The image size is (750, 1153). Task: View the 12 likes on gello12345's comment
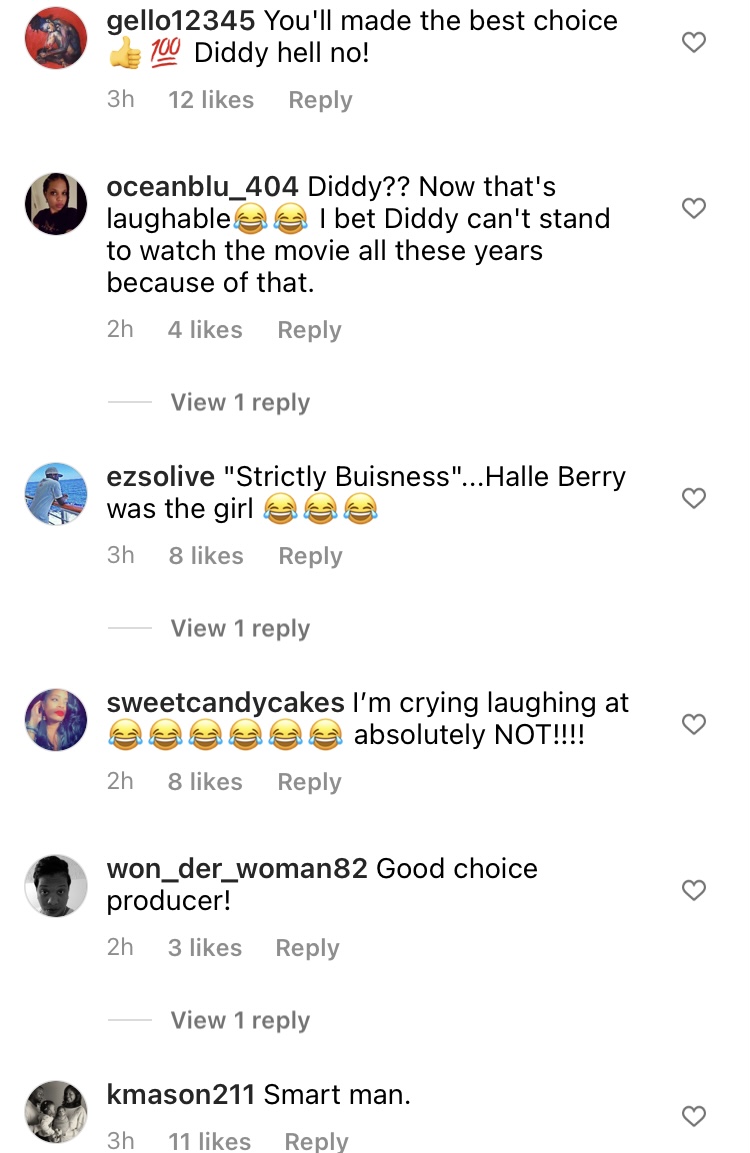pyautogui.click(x=211, y=100)
